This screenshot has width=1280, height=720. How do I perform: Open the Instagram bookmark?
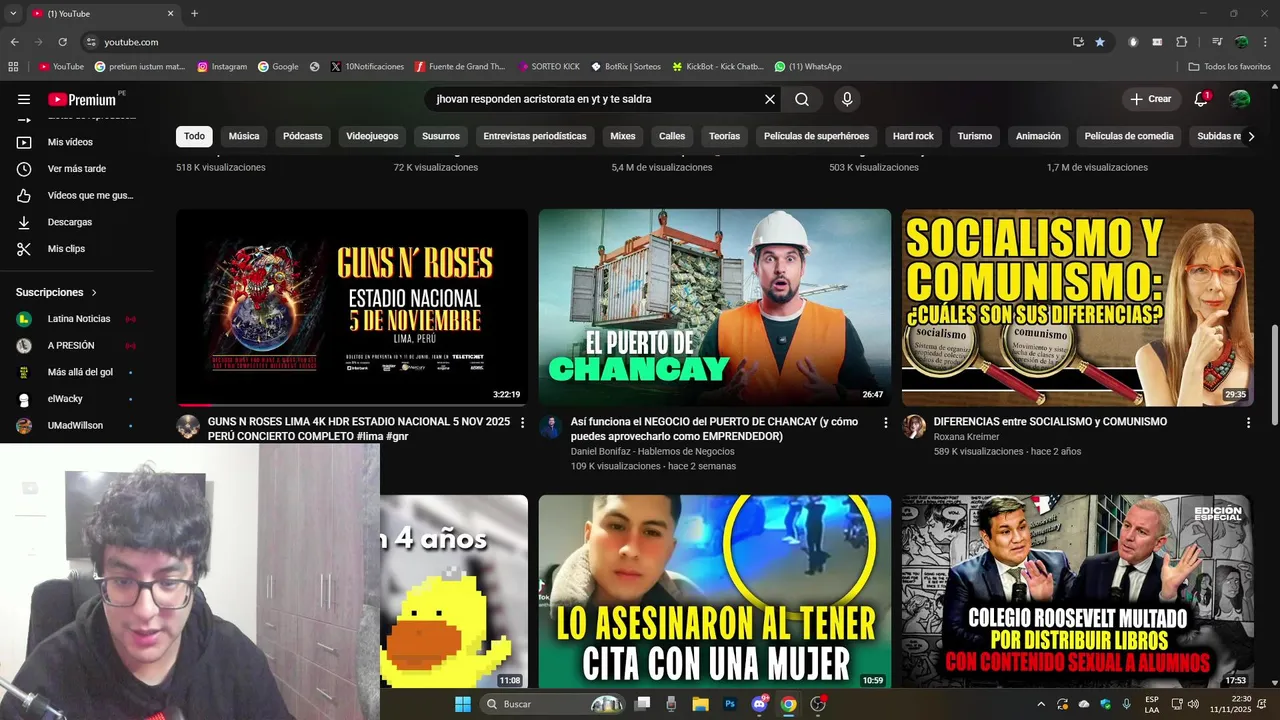coord(222,67)
